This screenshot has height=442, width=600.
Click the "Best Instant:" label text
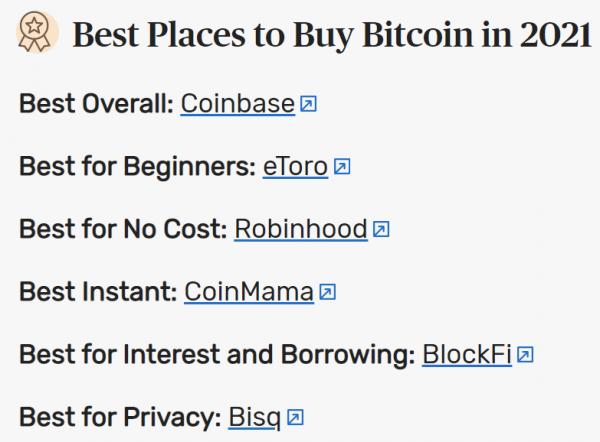click(x=98, y=292)
